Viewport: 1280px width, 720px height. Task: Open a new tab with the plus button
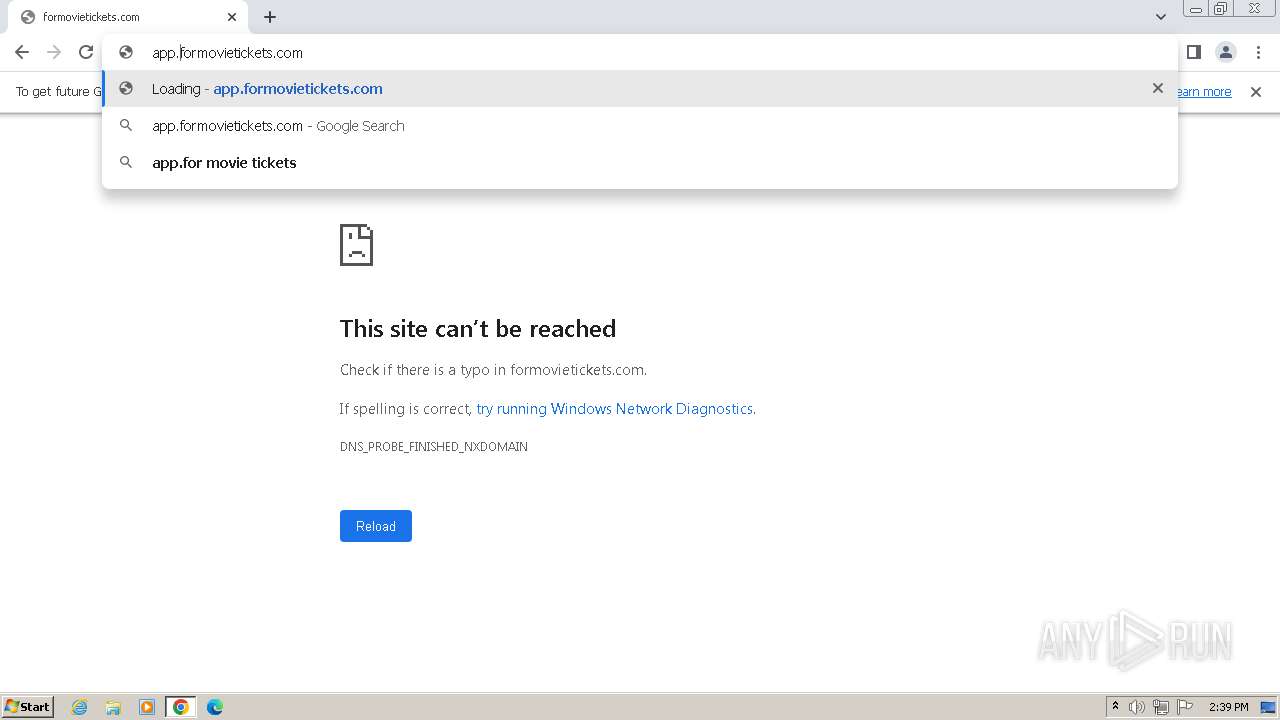270,17
